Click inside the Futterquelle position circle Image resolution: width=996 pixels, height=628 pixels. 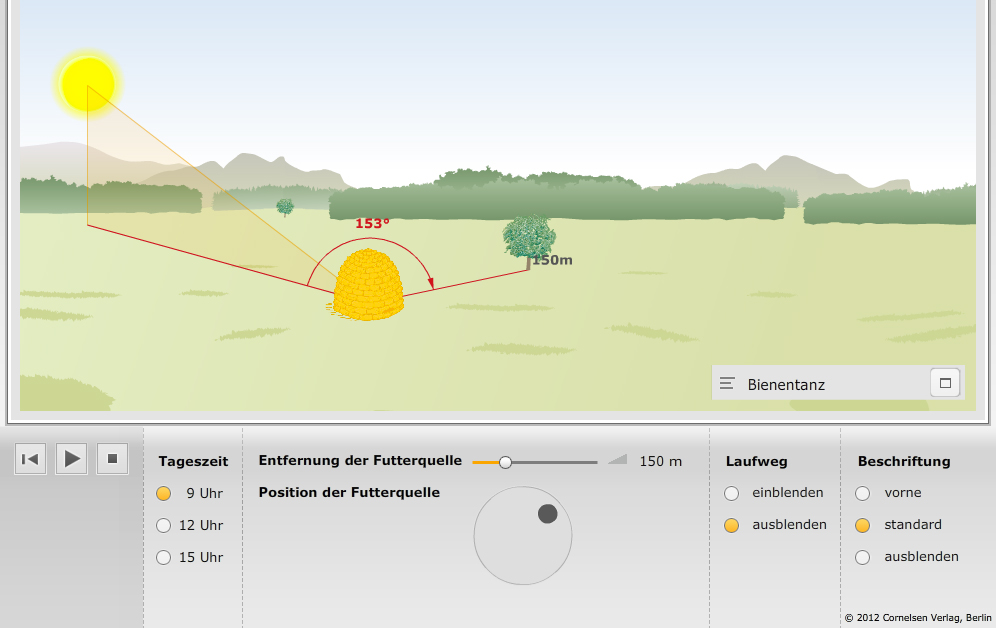(x=523, y=536)
